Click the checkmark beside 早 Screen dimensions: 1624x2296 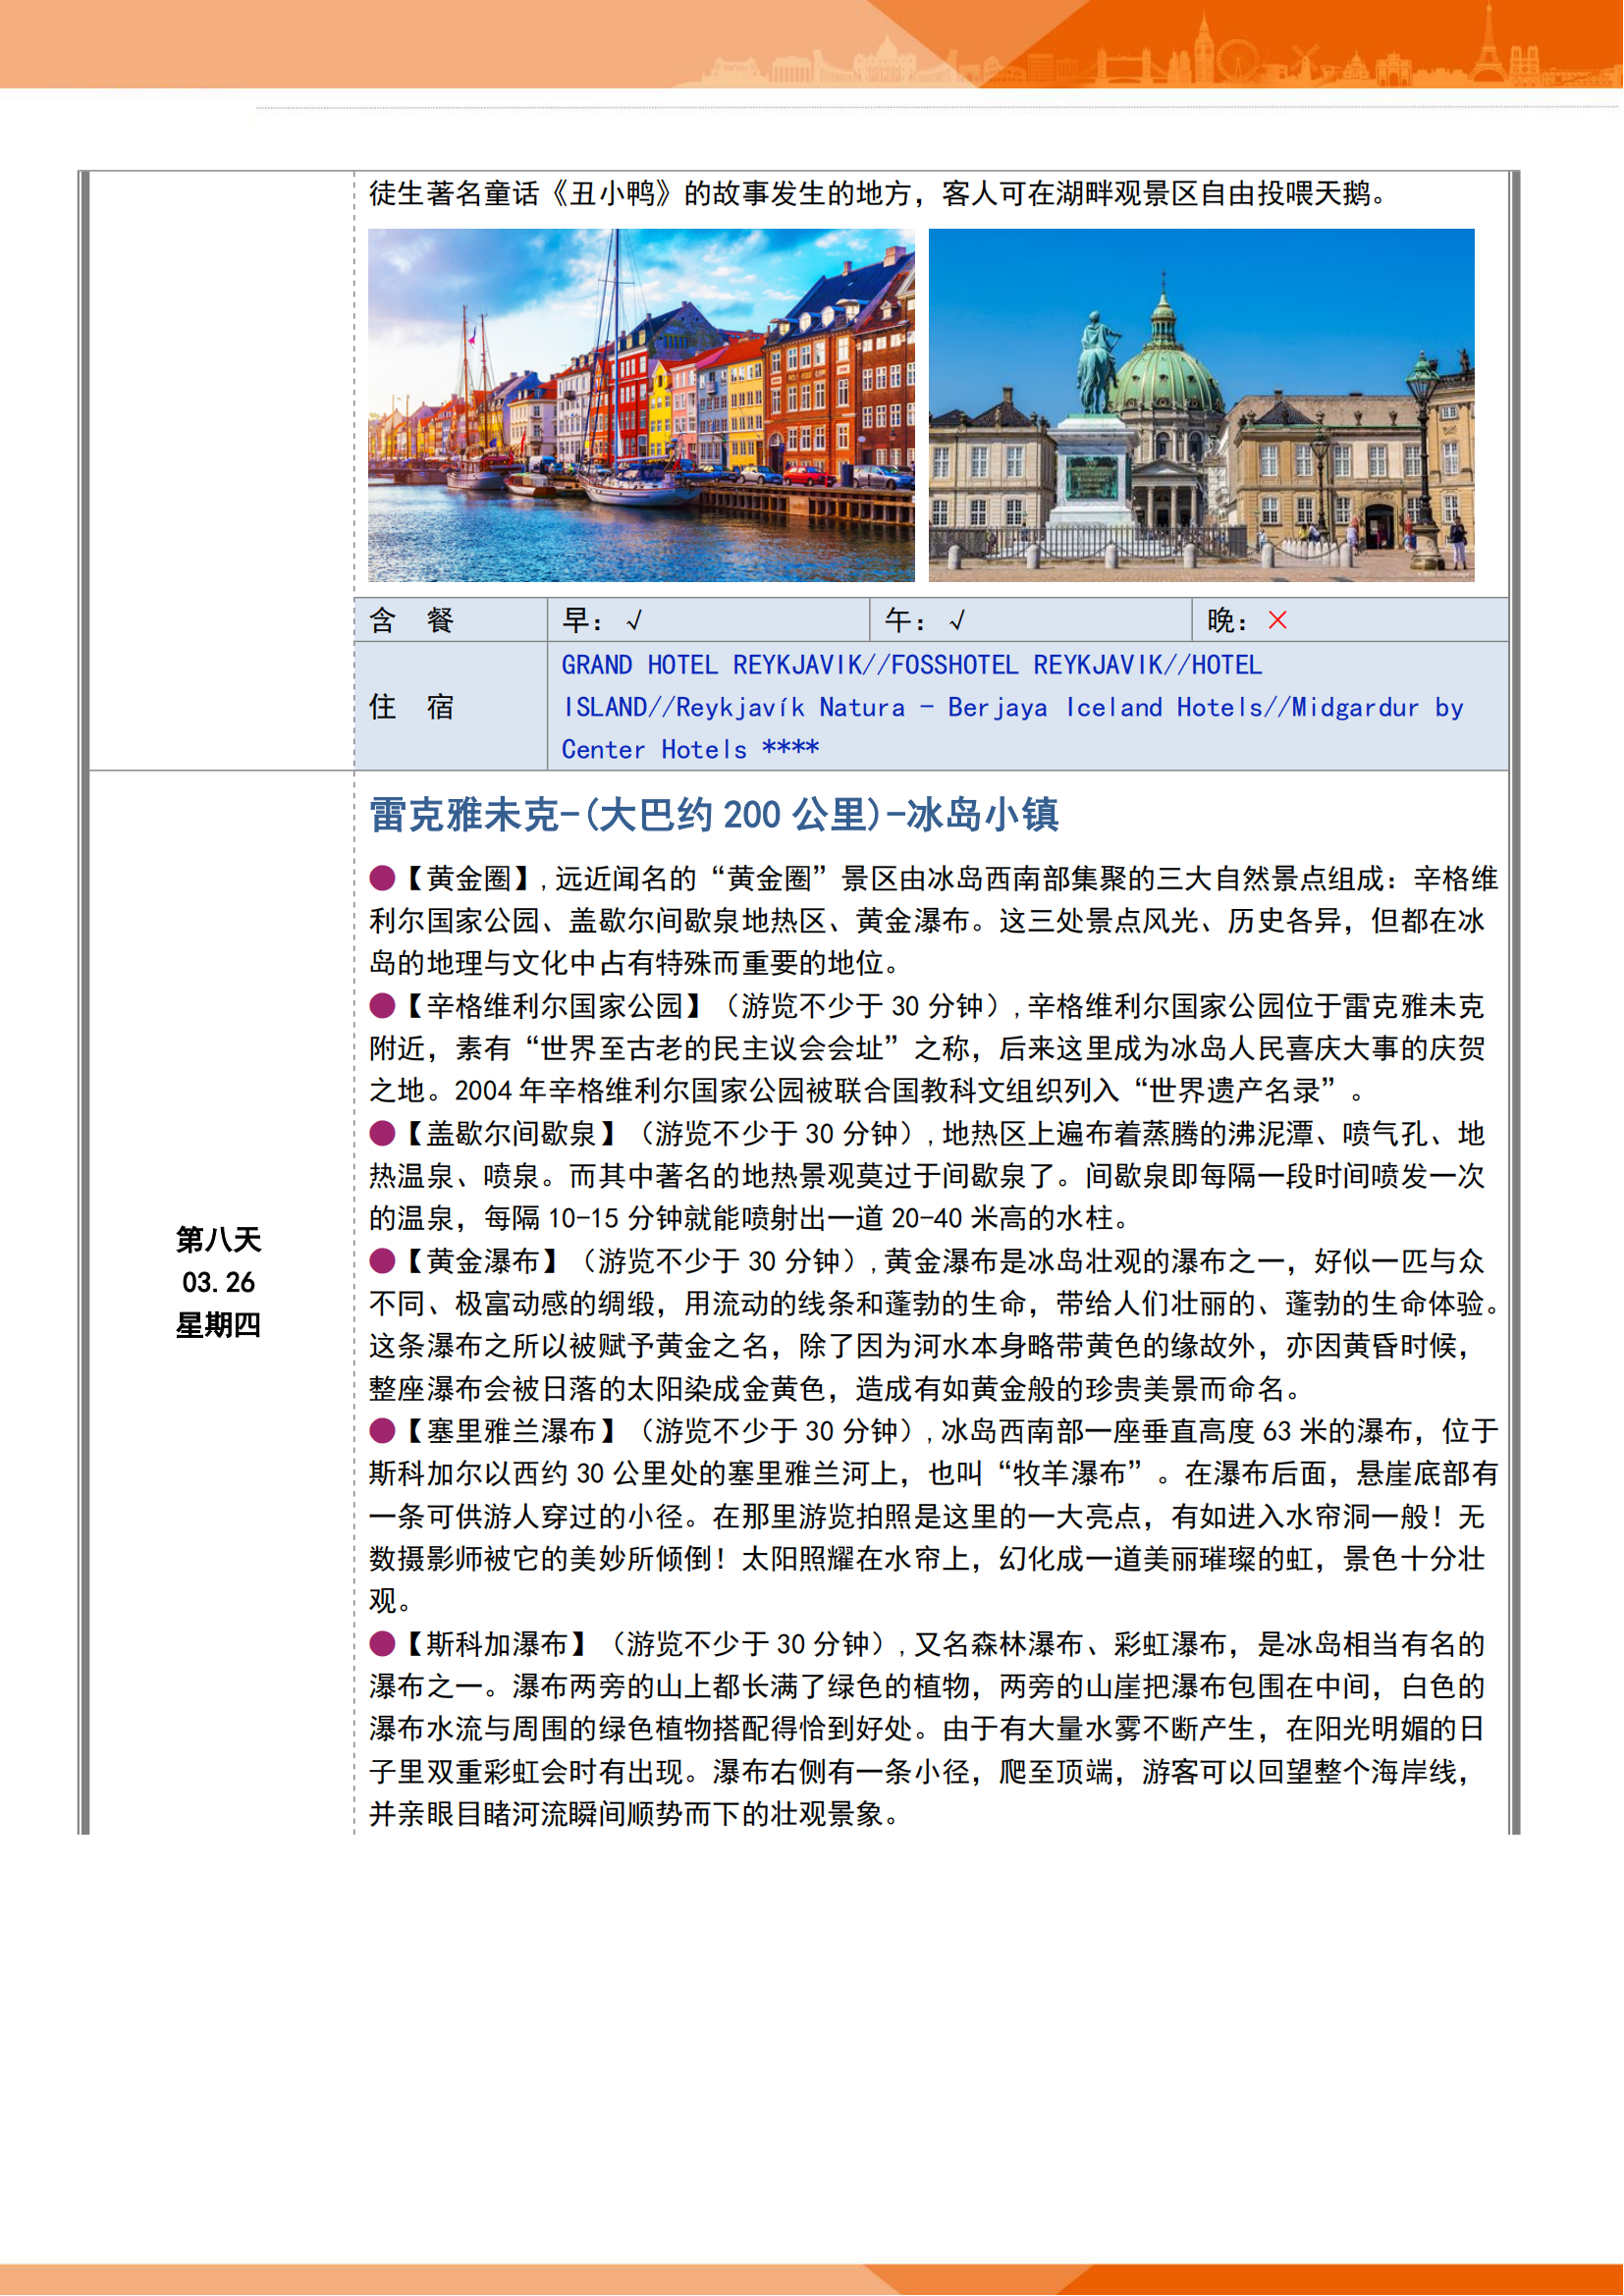(x=634, y=621)
